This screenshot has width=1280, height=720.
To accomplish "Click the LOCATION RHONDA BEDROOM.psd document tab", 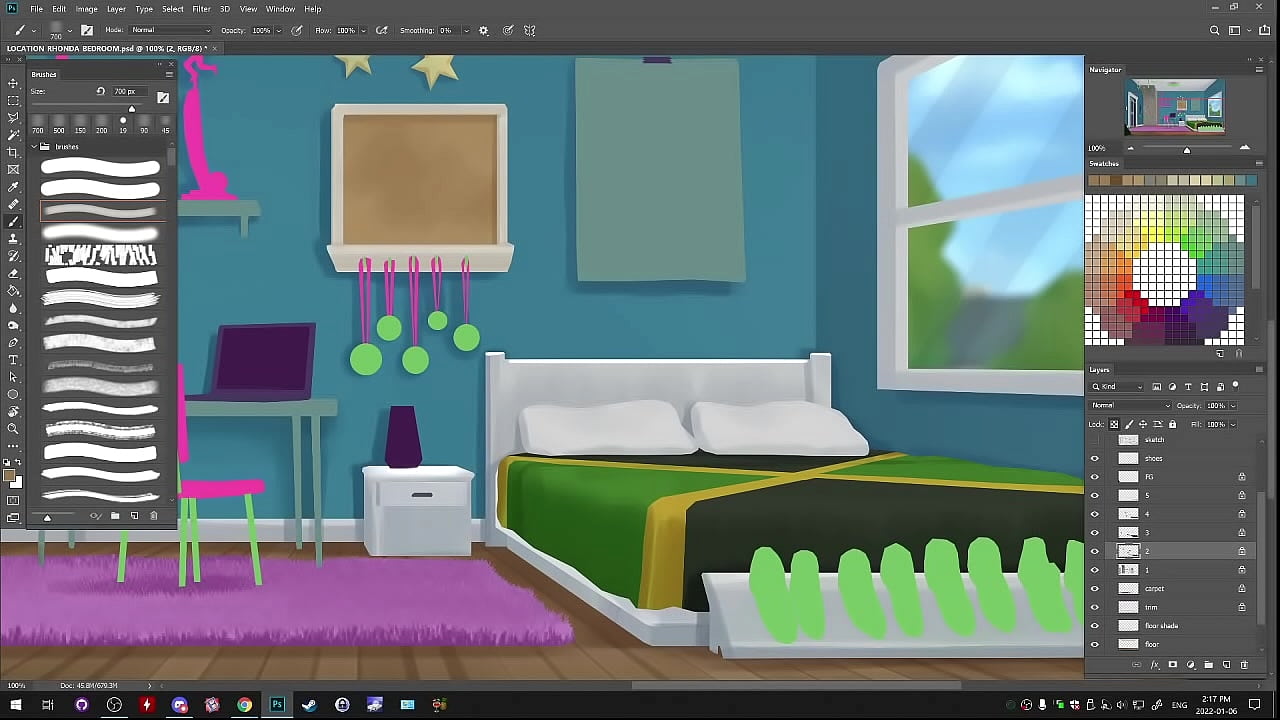I will tap(108, 48).
